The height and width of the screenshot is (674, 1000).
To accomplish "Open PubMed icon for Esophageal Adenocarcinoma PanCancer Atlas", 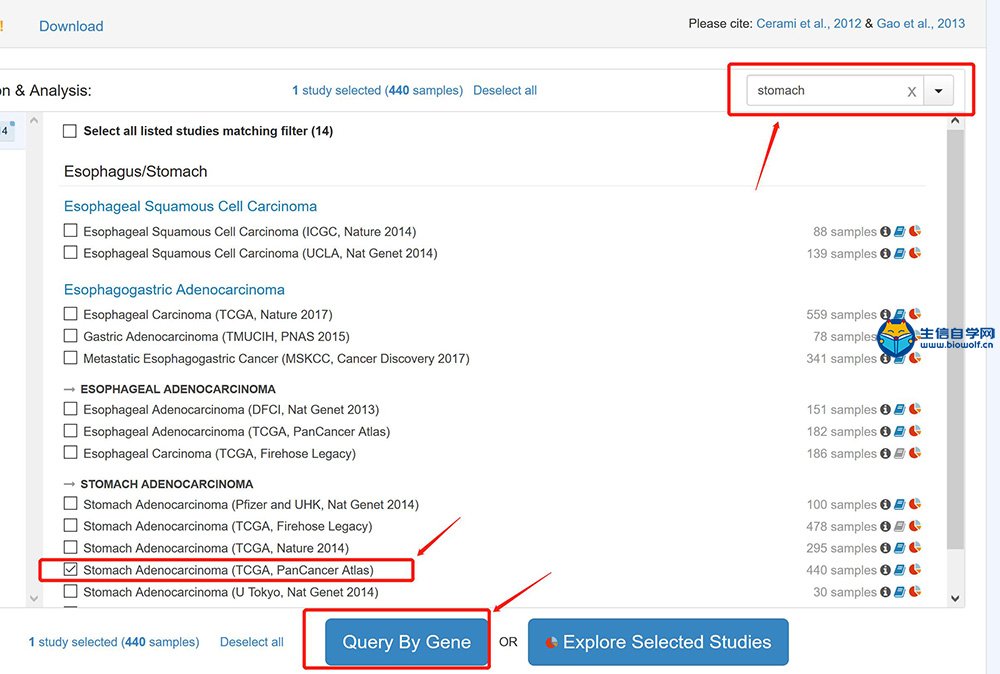I will tap(899, 432).
